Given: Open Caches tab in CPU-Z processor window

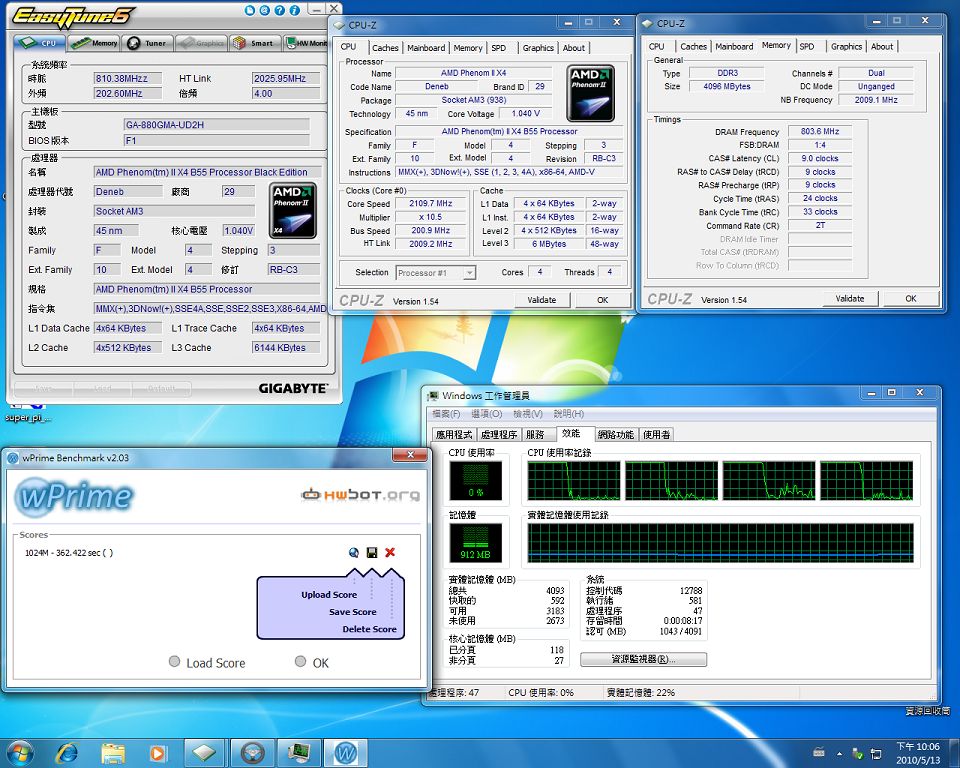Looking at the screenshot, I should point(384,48).
